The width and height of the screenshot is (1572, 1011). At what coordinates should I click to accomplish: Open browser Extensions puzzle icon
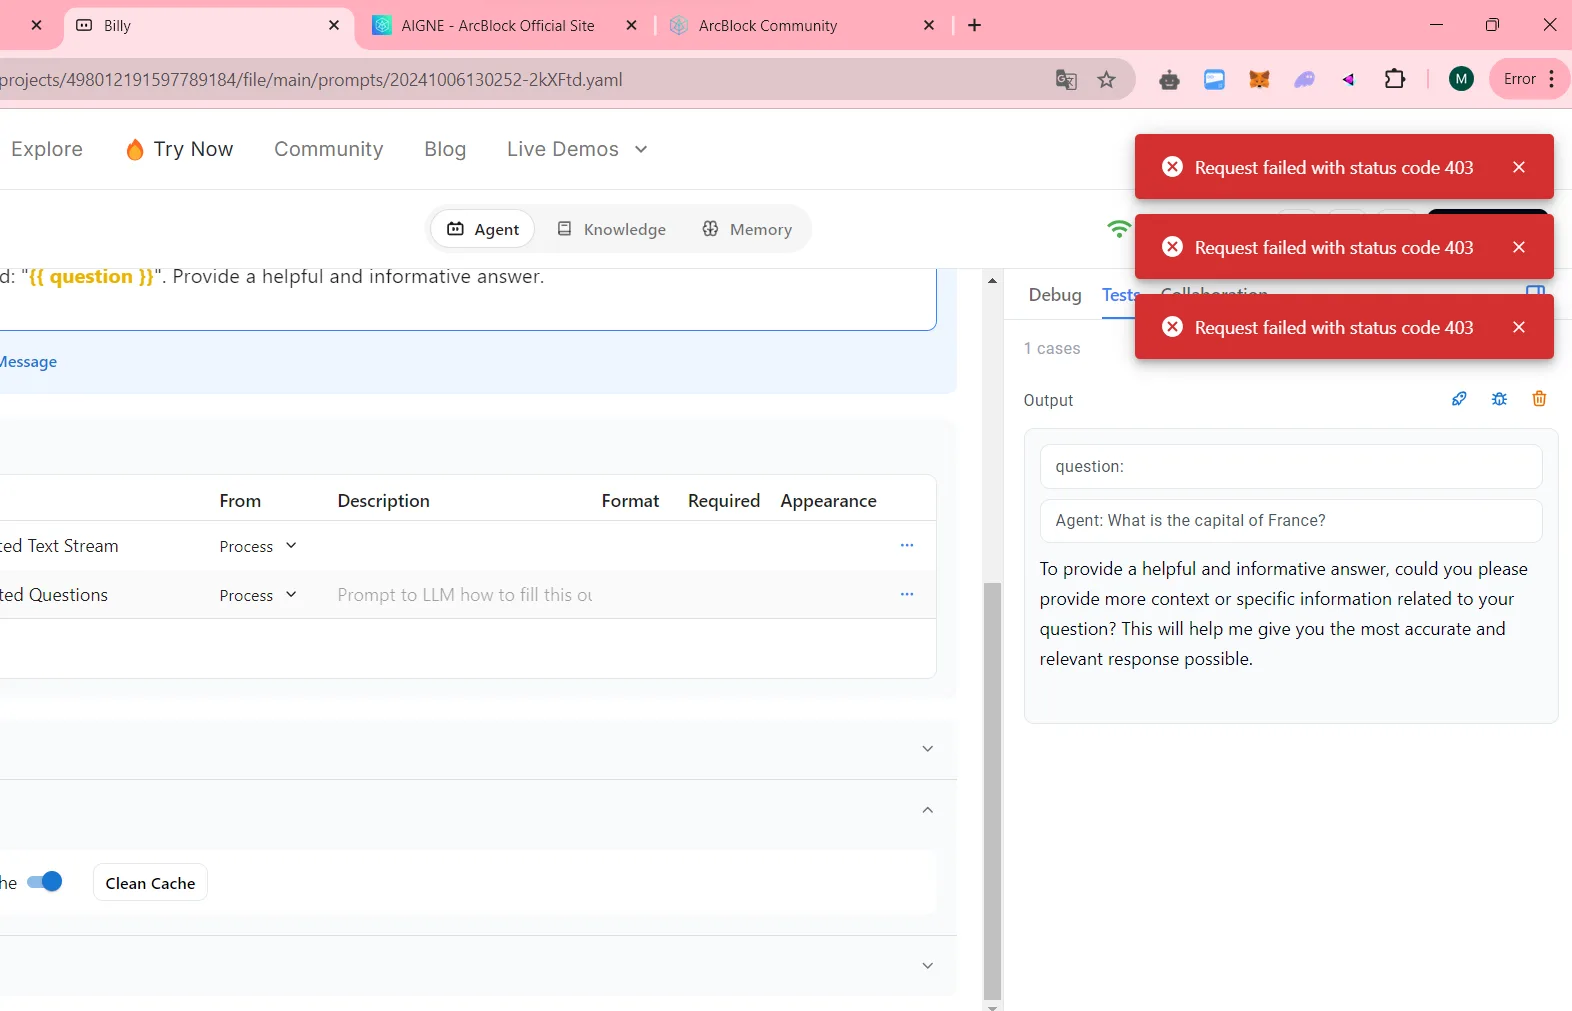[1395, 79]
